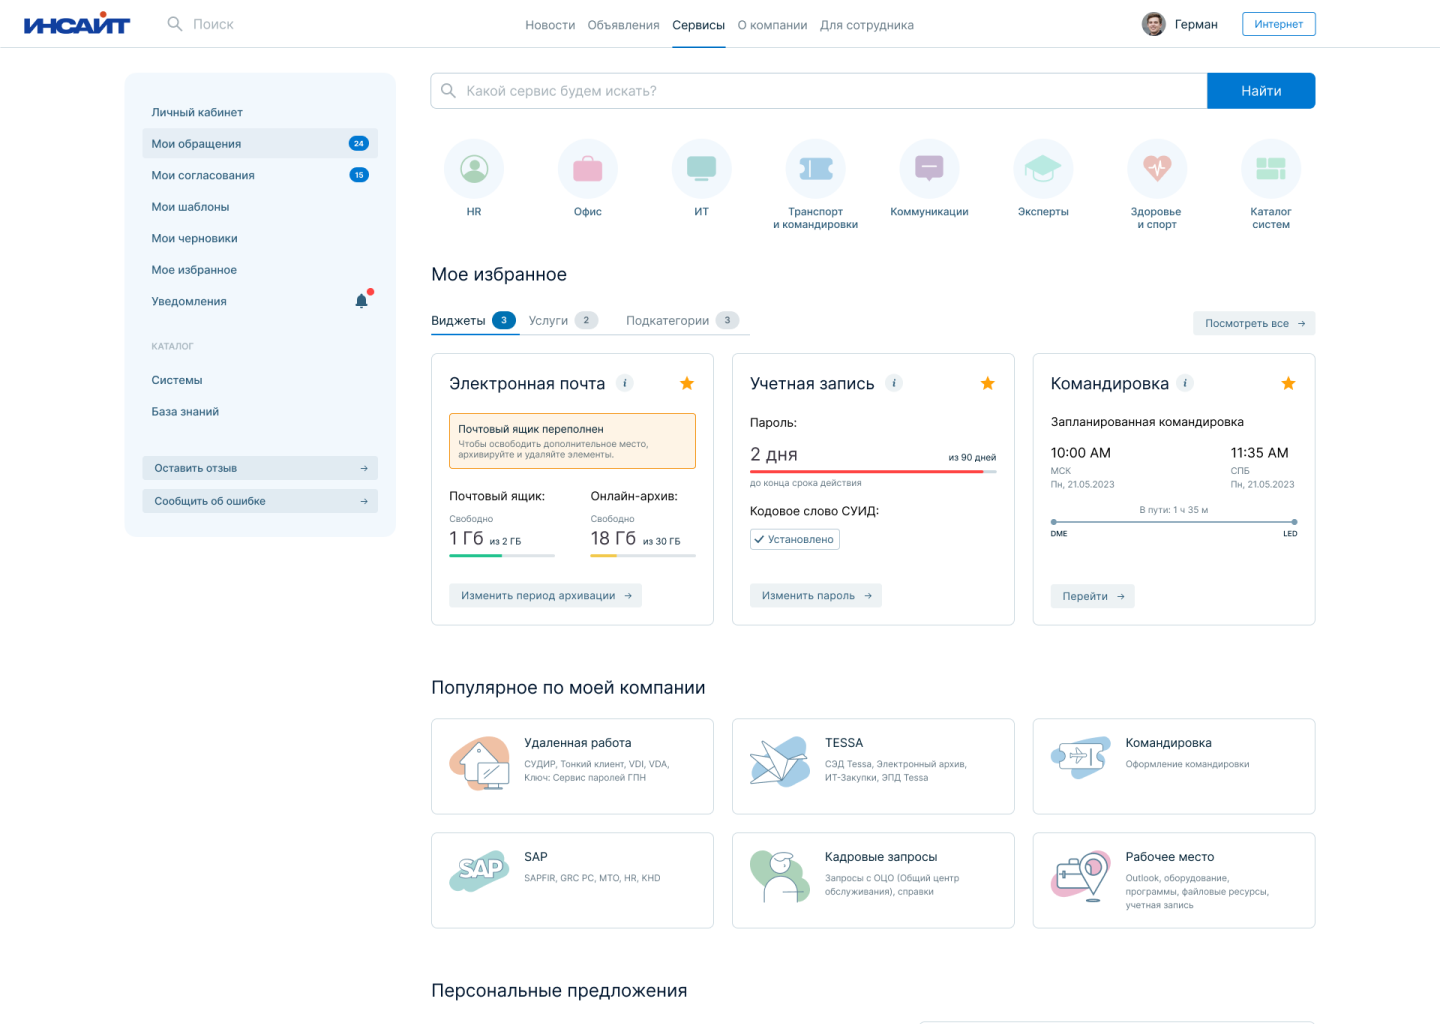Unfavorite the Учетная запись widget star

pos(988,383)
